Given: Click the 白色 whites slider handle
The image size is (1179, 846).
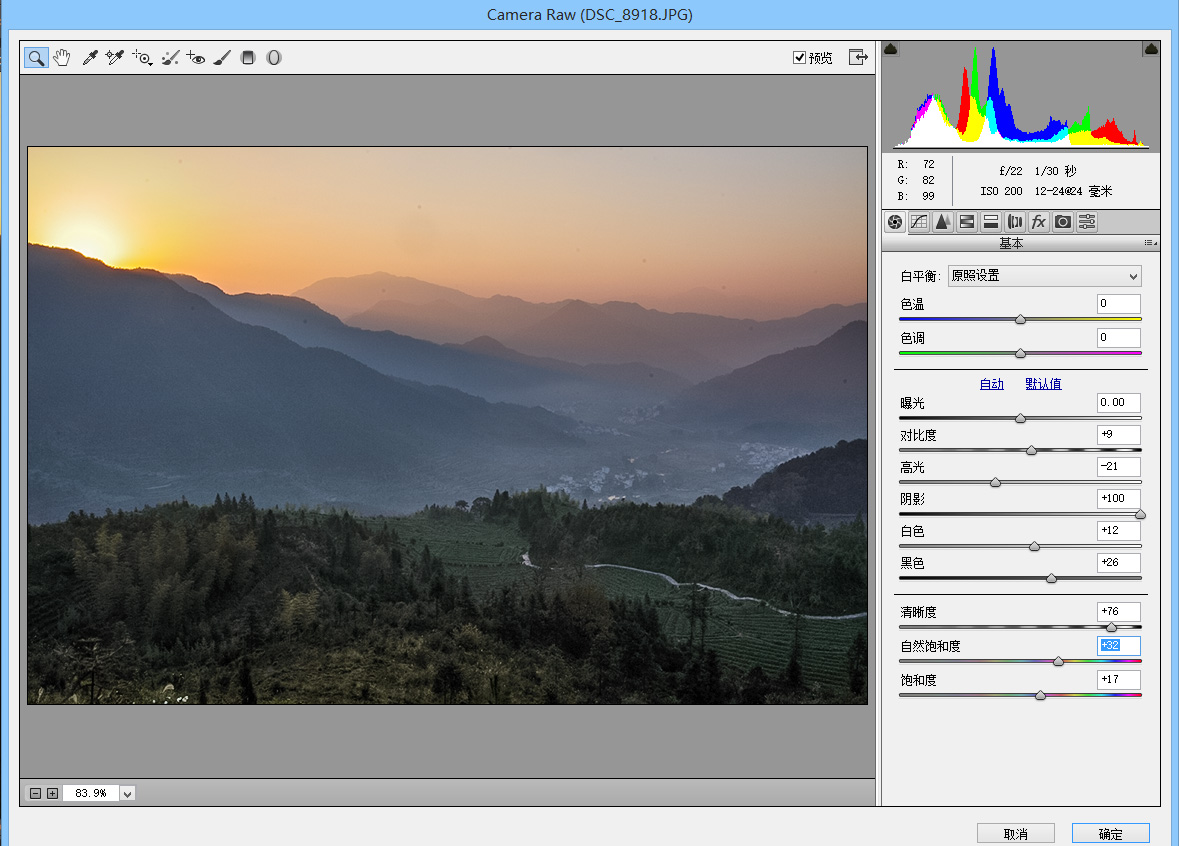Looking at the screenshot, I should tap(1035, 546).
